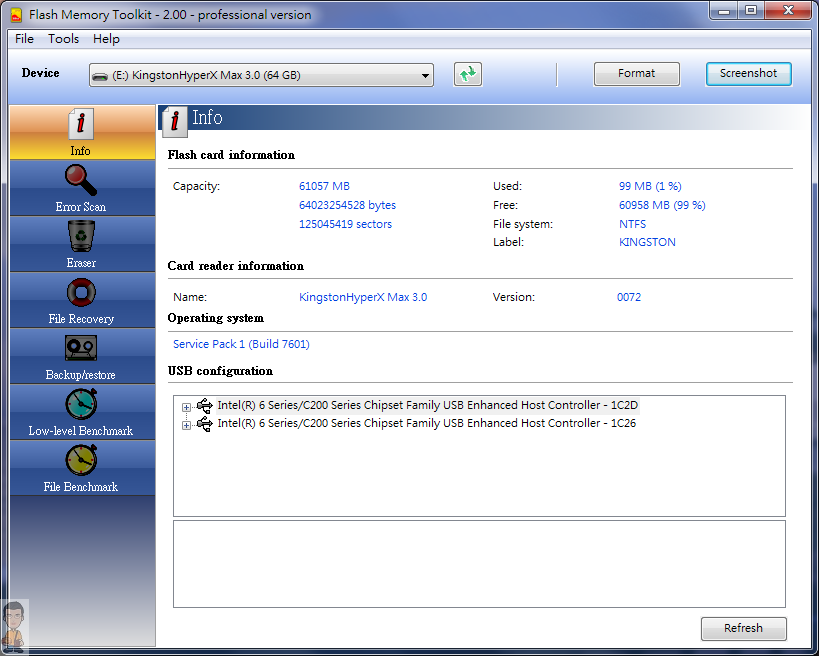
Task: Open the Device selection dropdown
Action: click(x=261, y=75)
